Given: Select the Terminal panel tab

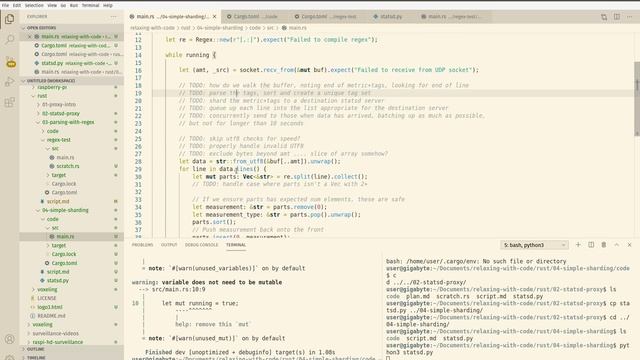Looking at the screenshot, I should coord(236,245).
